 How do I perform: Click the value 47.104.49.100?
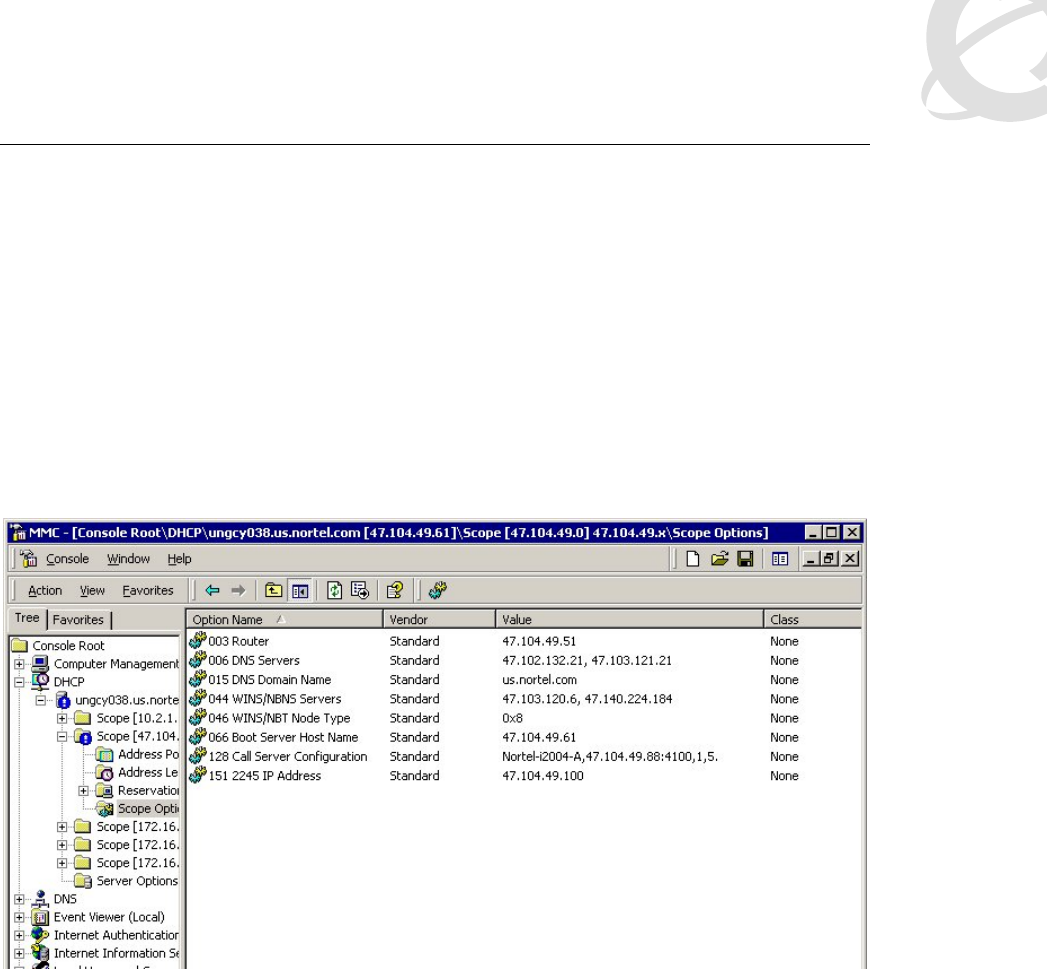click(543, 775)
